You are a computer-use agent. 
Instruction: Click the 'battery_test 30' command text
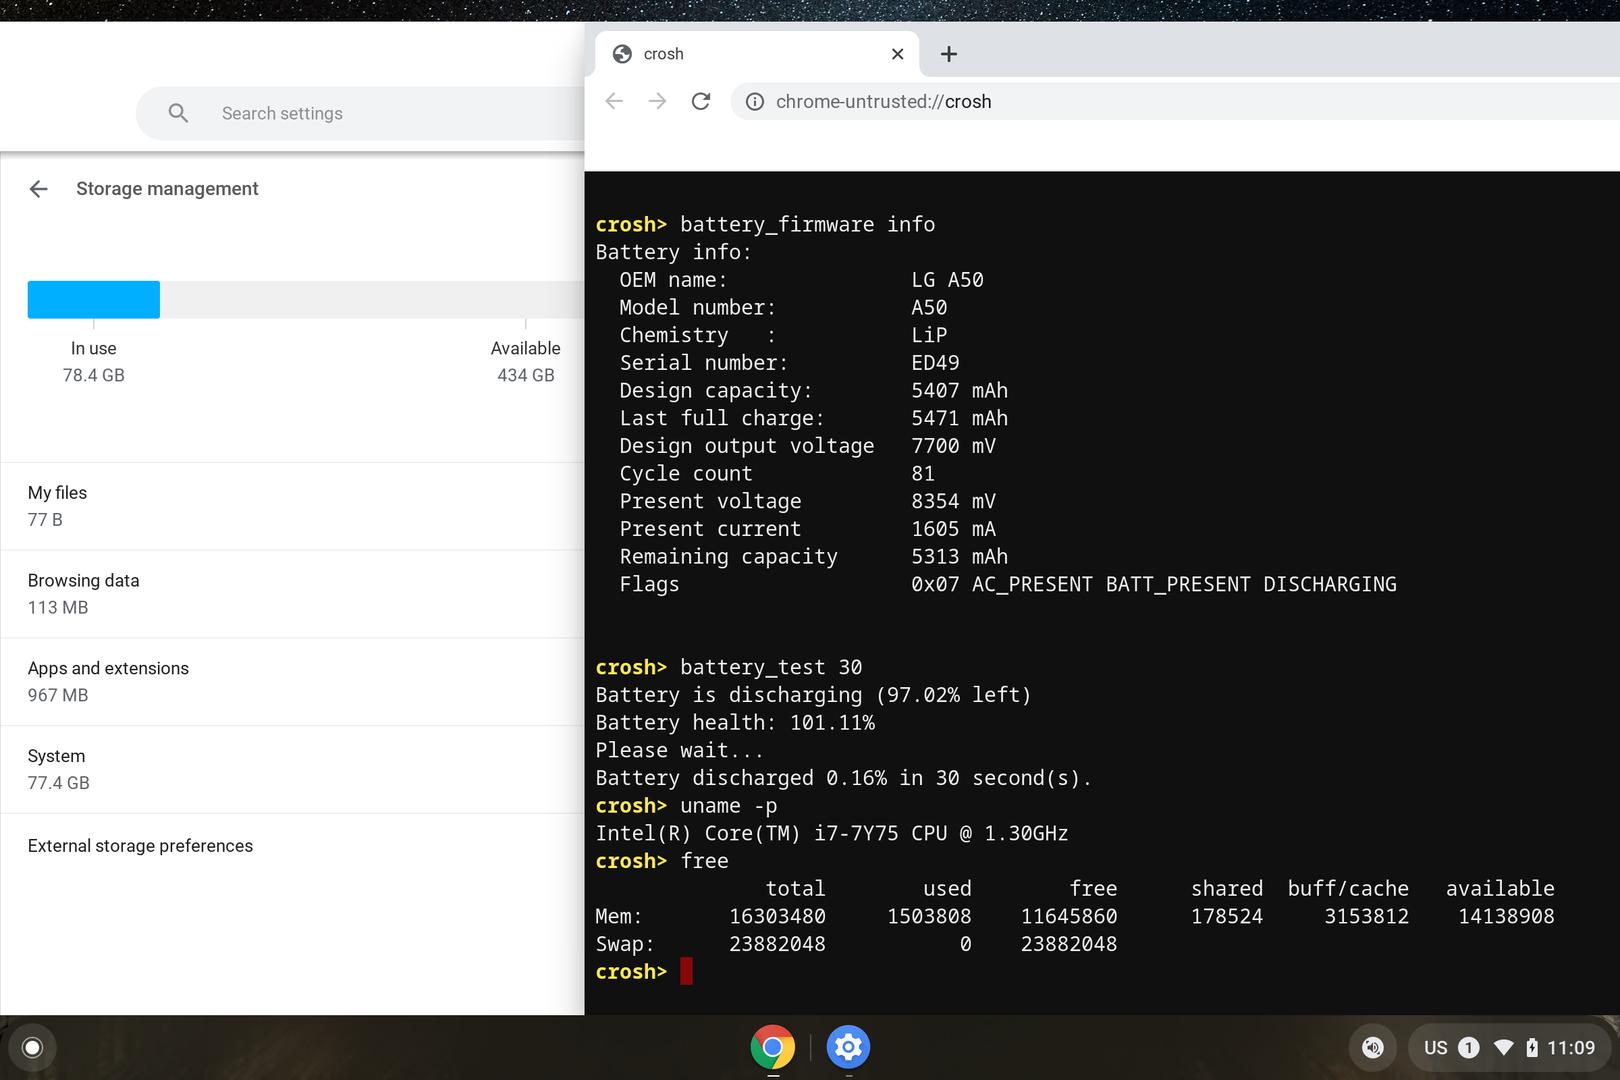point(771,667)
